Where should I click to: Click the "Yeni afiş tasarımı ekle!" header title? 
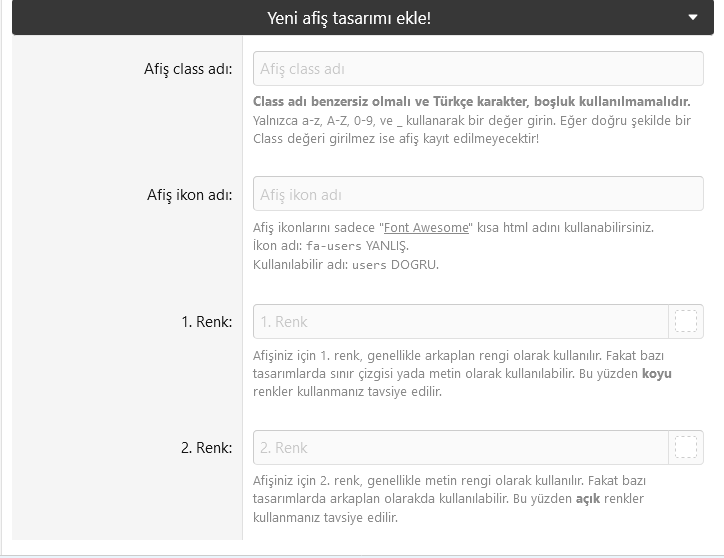click(349, 18)
